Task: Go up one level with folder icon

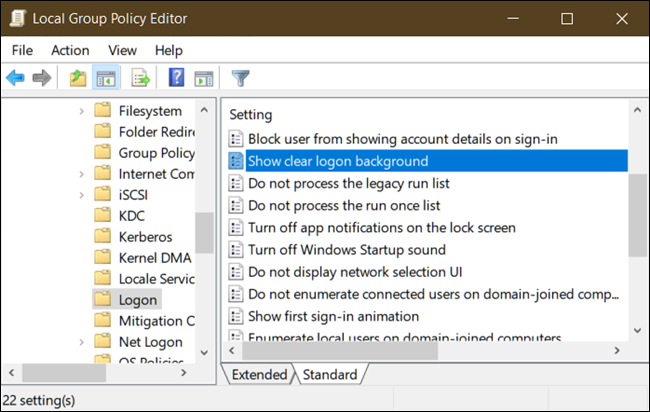Action: (x=78, y=77)
